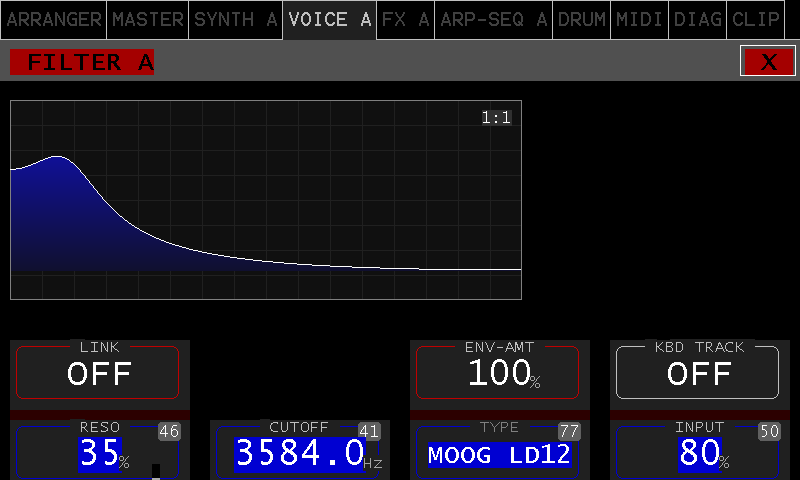Click the 1:1 zoom ratio label
This screenshot has width=800, height=480.
click(x=496, y=118)
